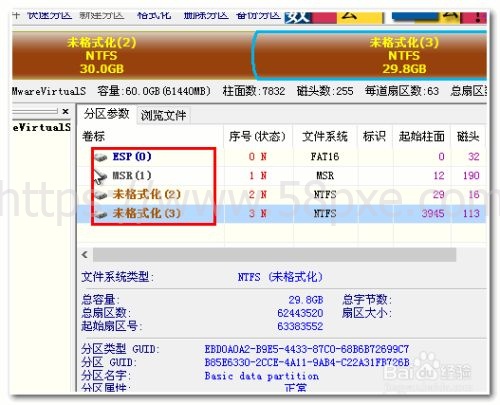
Task: Click the horizontal scrollbar's left arrow
Action: click(x=85, y=255)
